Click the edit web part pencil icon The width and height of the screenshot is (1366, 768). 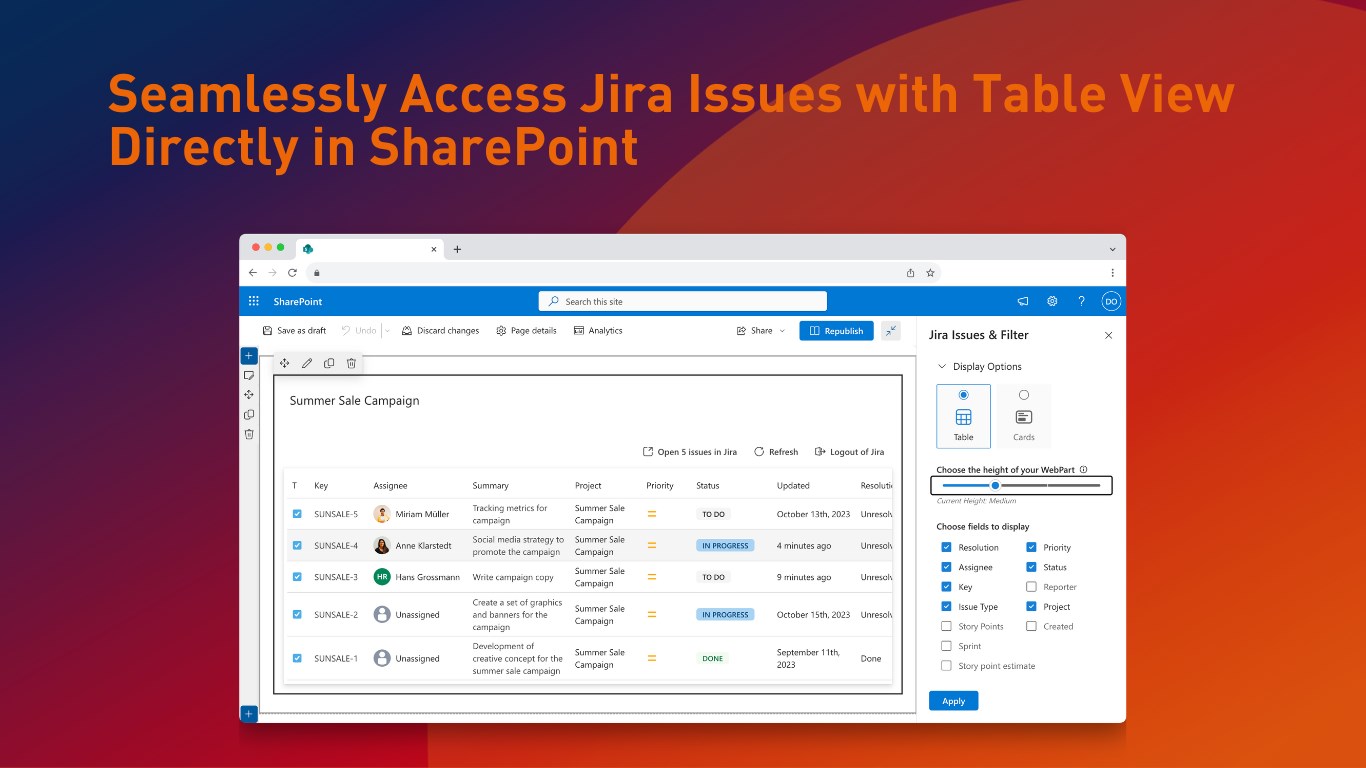pos(307,363)
